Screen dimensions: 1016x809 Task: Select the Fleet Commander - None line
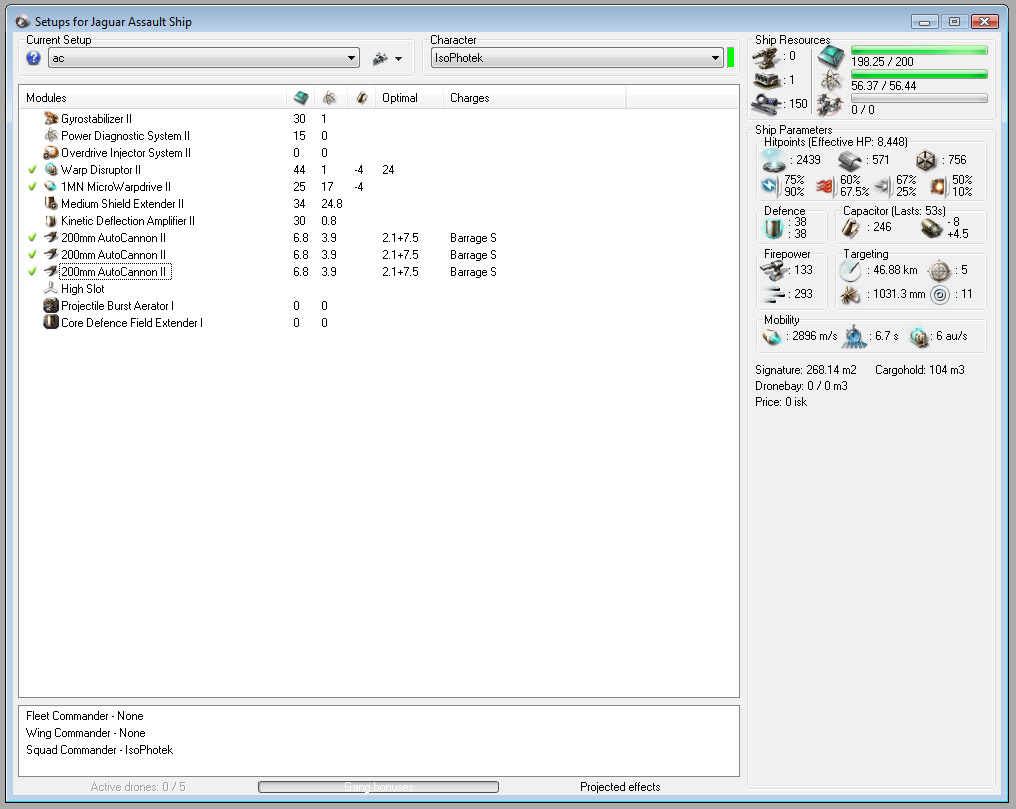point(85,716)
